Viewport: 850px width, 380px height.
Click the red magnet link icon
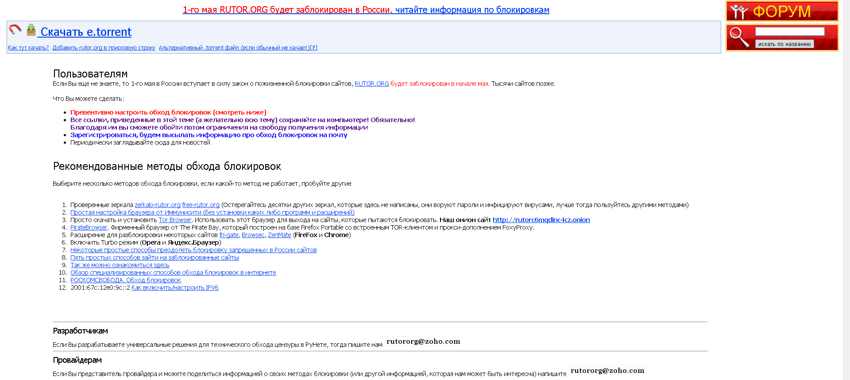(15, 30)
